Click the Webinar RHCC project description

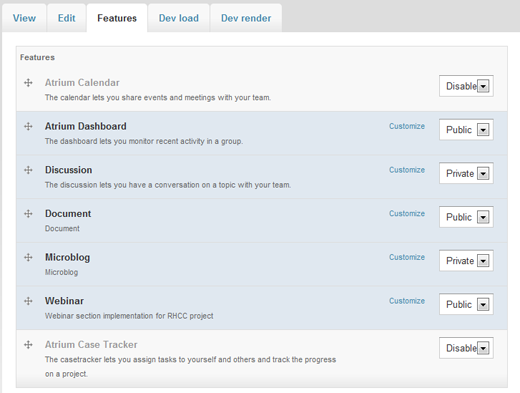point(129,316)
